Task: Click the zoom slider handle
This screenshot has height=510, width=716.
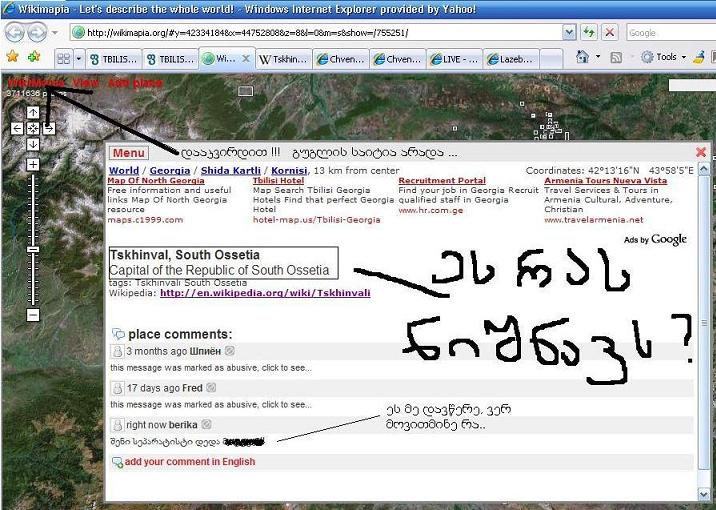Action: pos(33,249)
